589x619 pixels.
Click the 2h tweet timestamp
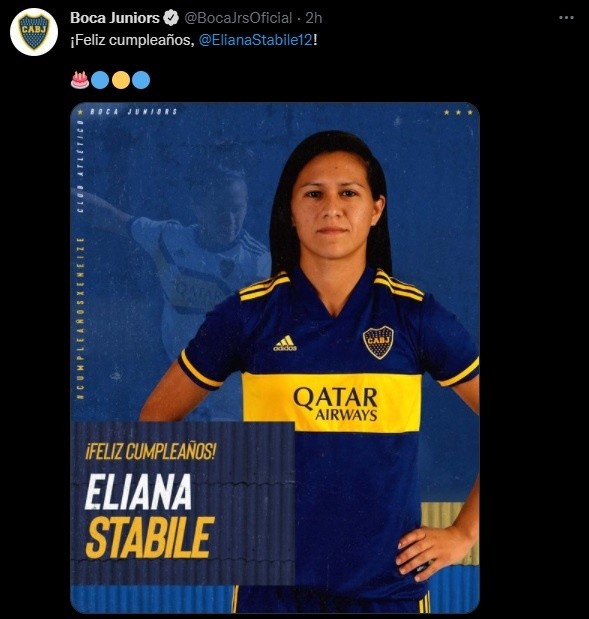[314, 18]
